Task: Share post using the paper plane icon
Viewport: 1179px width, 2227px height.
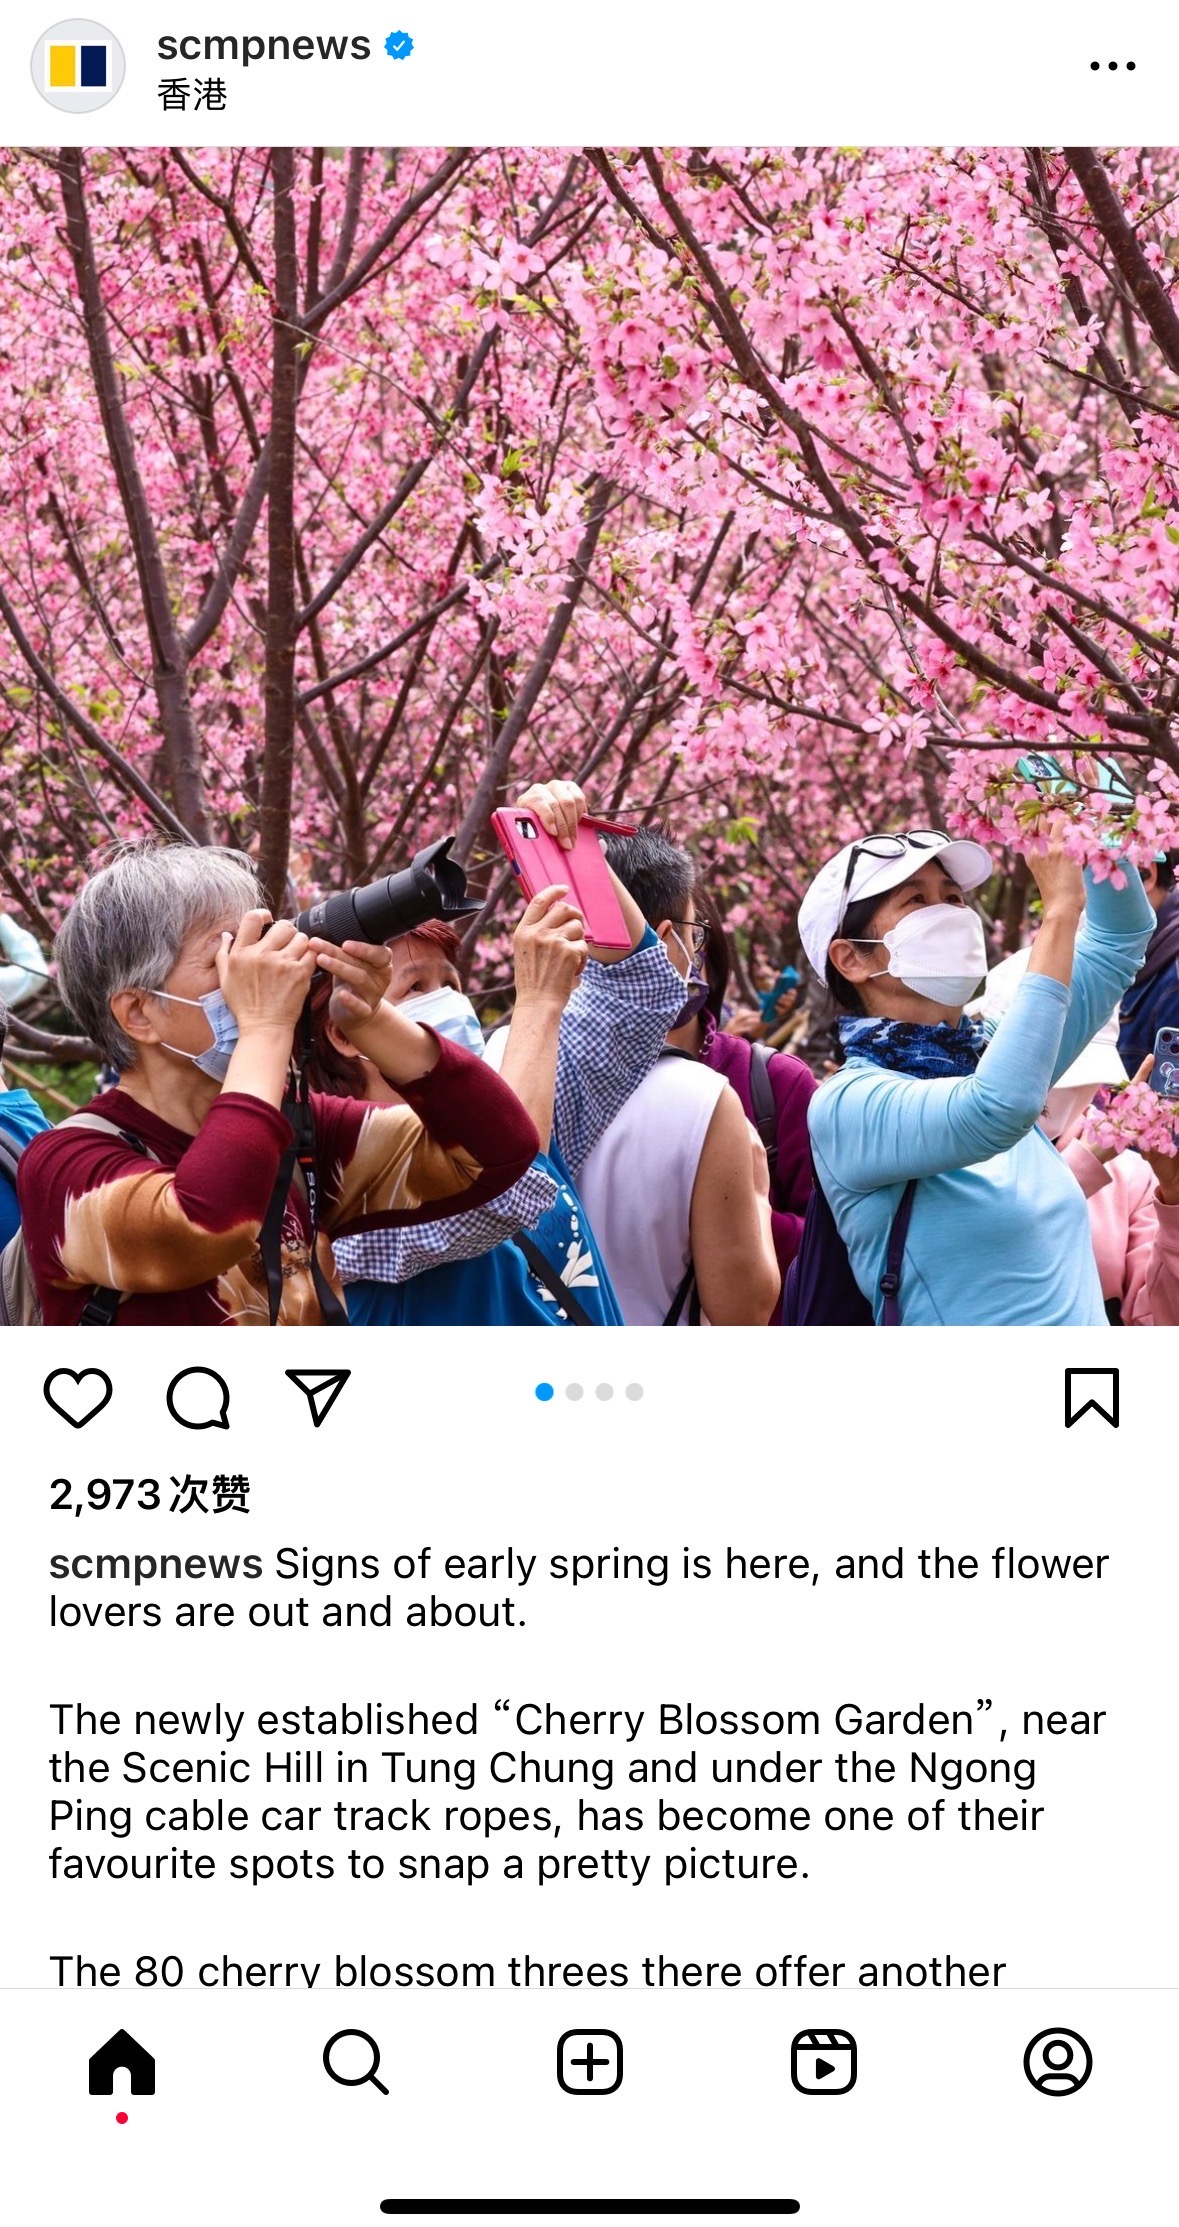Action: click(x=318, y=1396)
